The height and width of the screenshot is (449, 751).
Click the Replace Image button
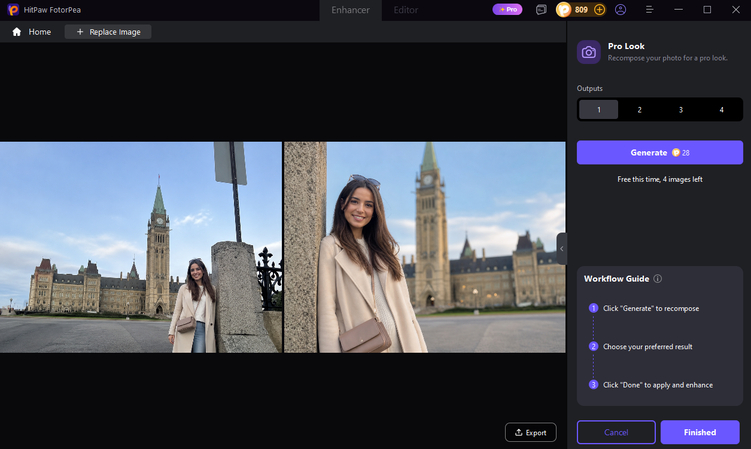(108, 32)
